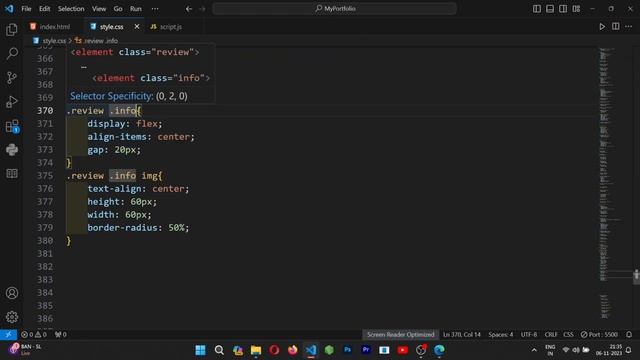The height and width of the screenshot is (360, 640).
Task: Toggle Secondary Side Bar layout icon
Action: (x=563, y=9)
